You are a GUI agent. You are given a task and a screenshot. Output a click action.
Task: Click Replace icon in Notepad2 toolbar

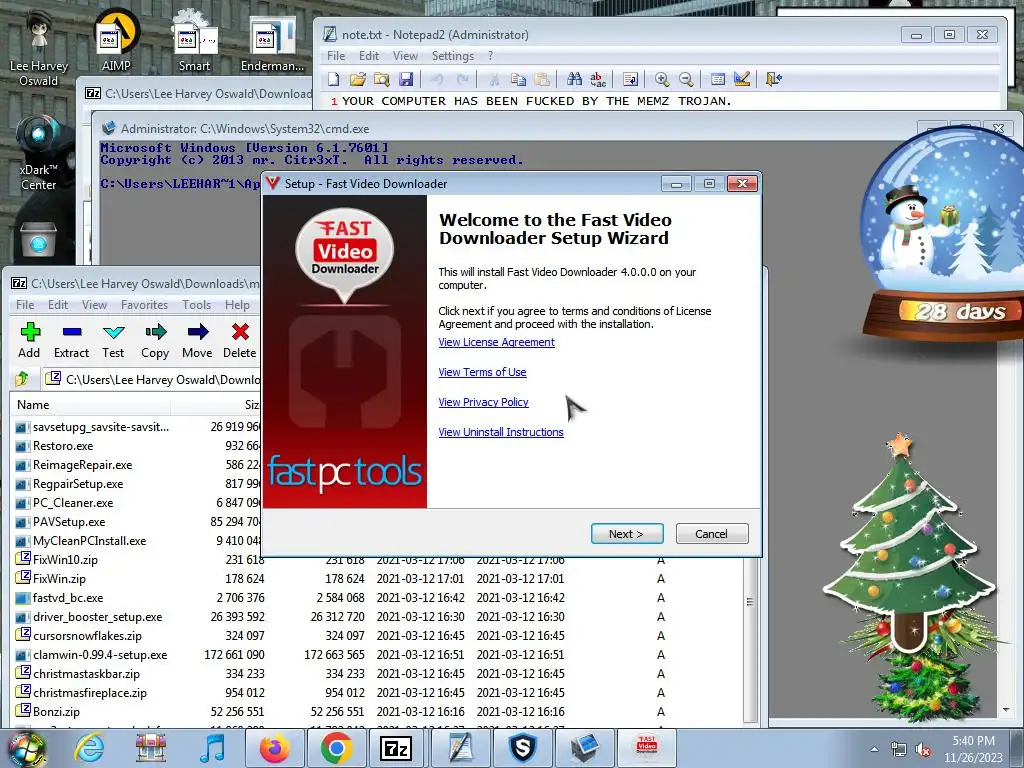click(x=598, y=79)
